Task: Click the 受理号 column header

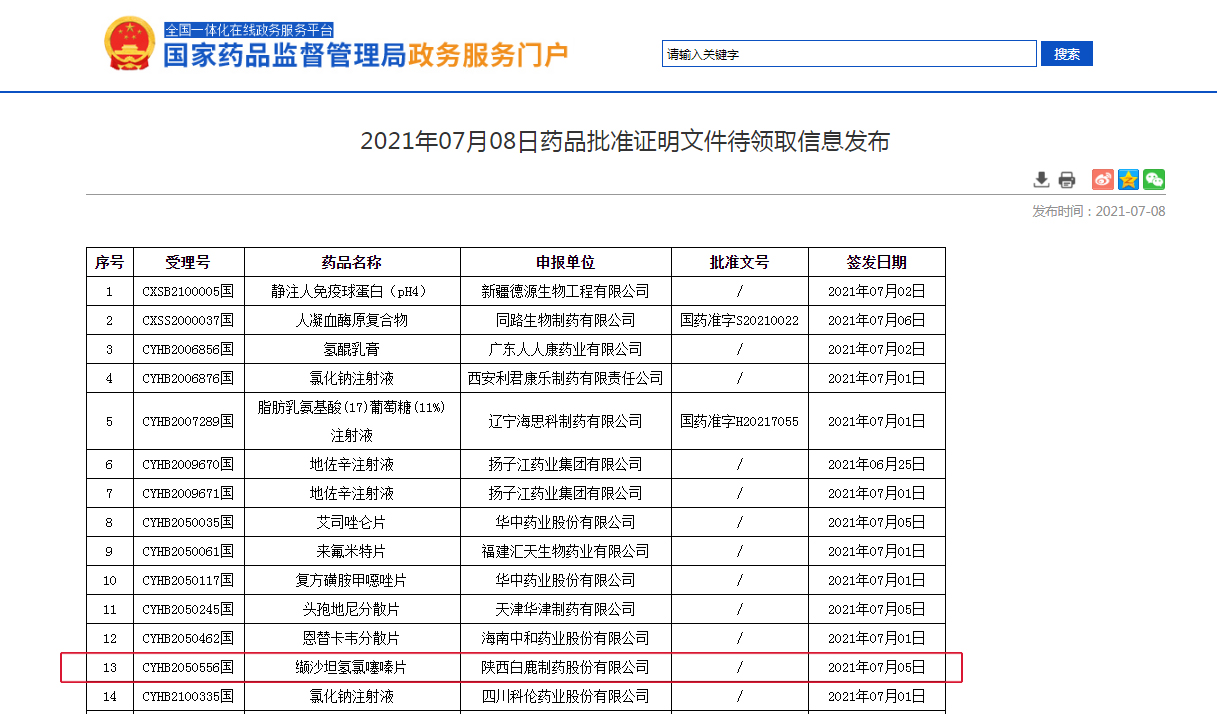Action: coord(188,262)
